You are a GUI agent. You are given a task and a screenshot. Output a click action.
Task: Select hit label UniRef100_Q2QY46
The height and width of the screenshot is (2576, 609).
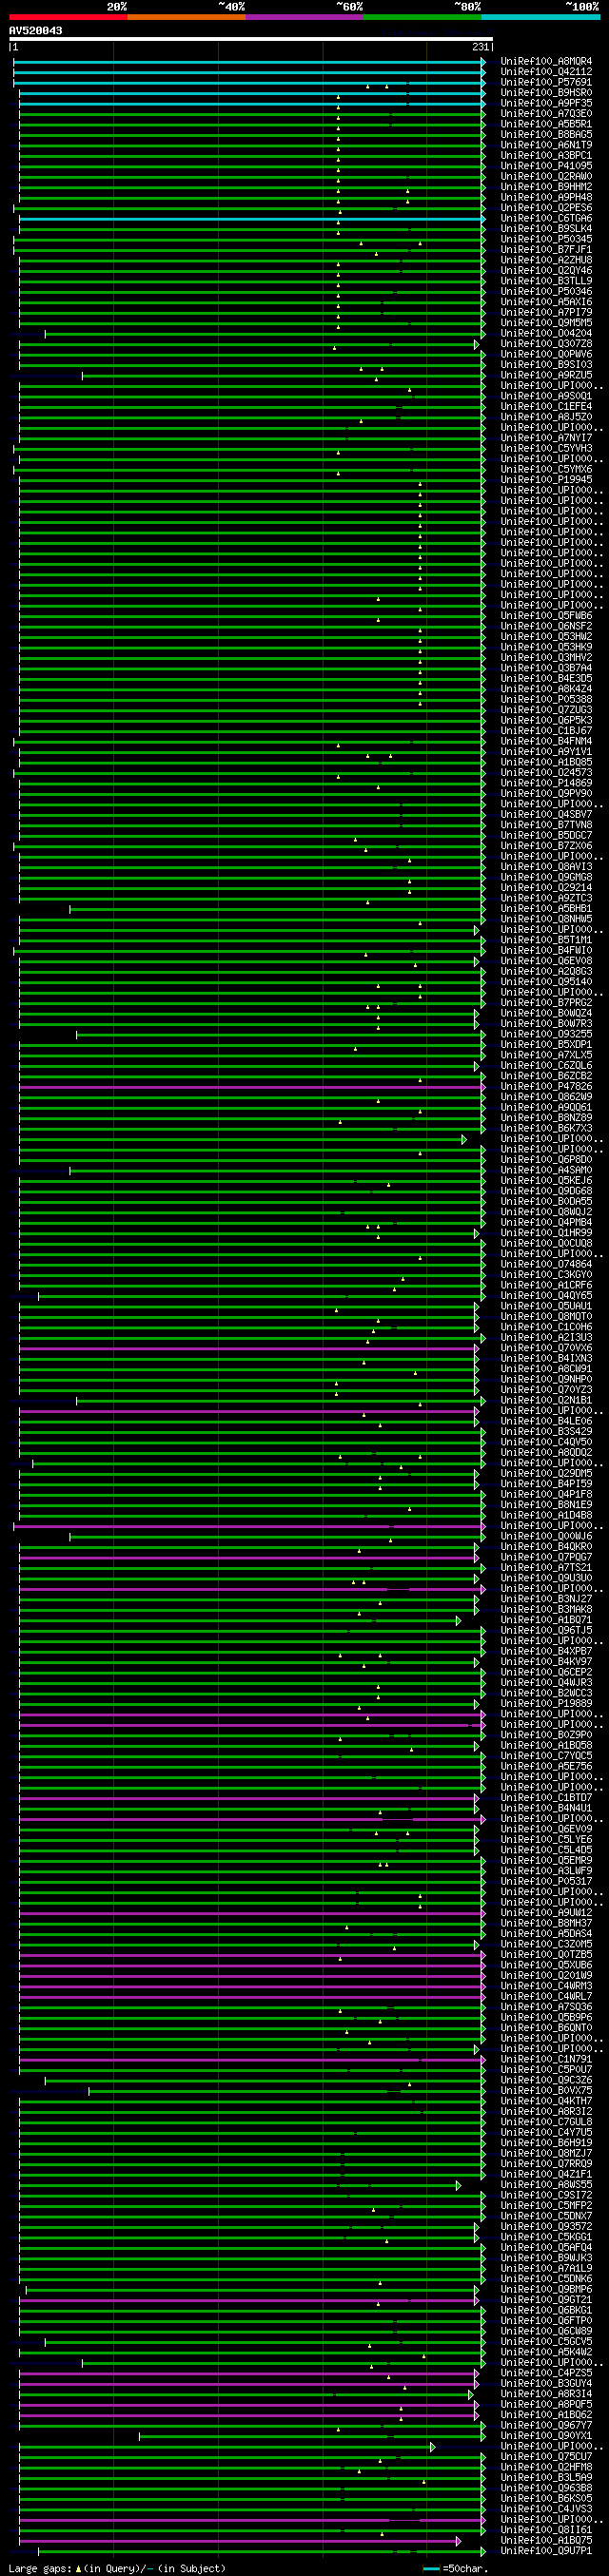[546, 271]
